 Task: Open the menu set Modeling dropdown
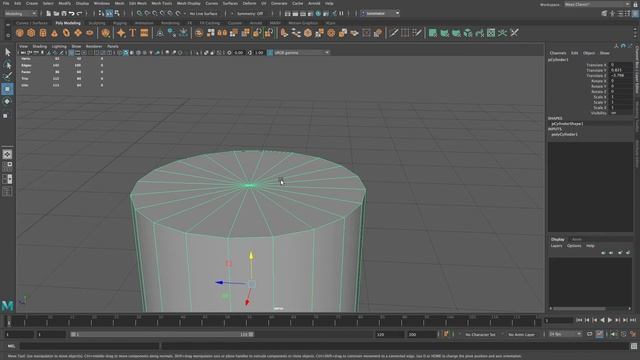coord(20,13)
